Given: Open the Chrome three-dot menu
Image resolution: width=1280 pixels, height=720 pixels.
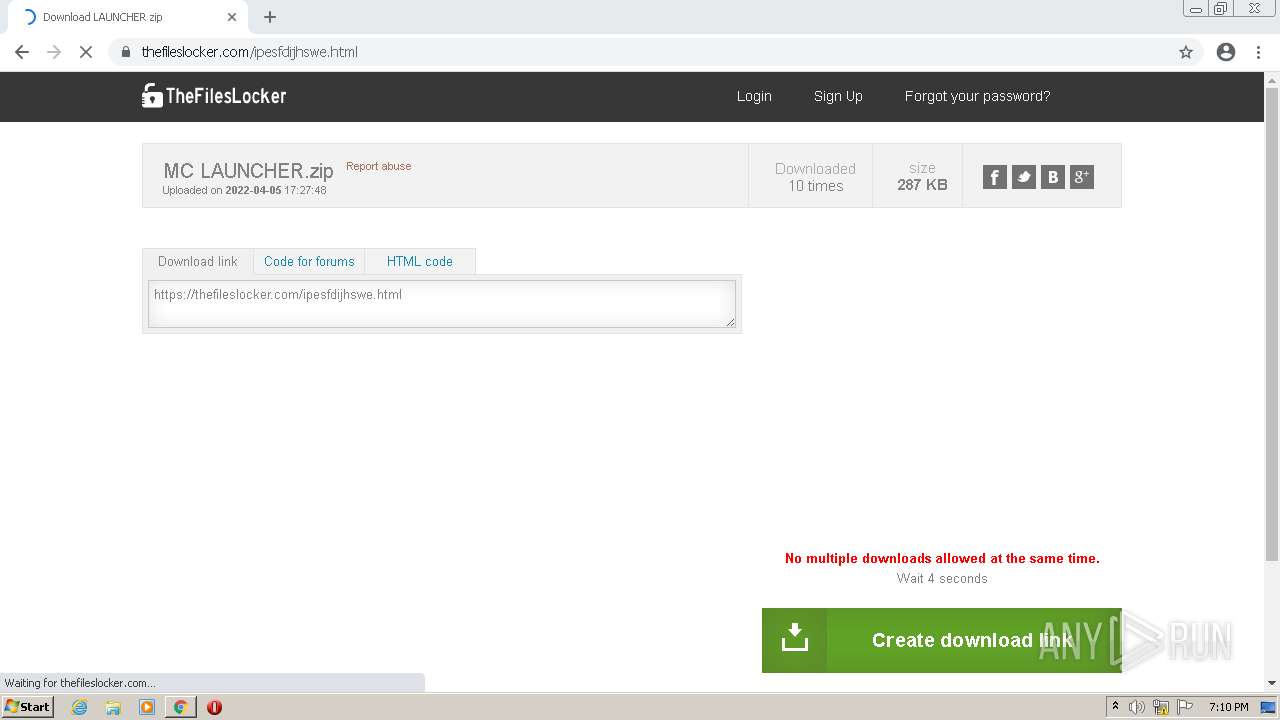Looking at the screenshot, I should (1259, 52).
